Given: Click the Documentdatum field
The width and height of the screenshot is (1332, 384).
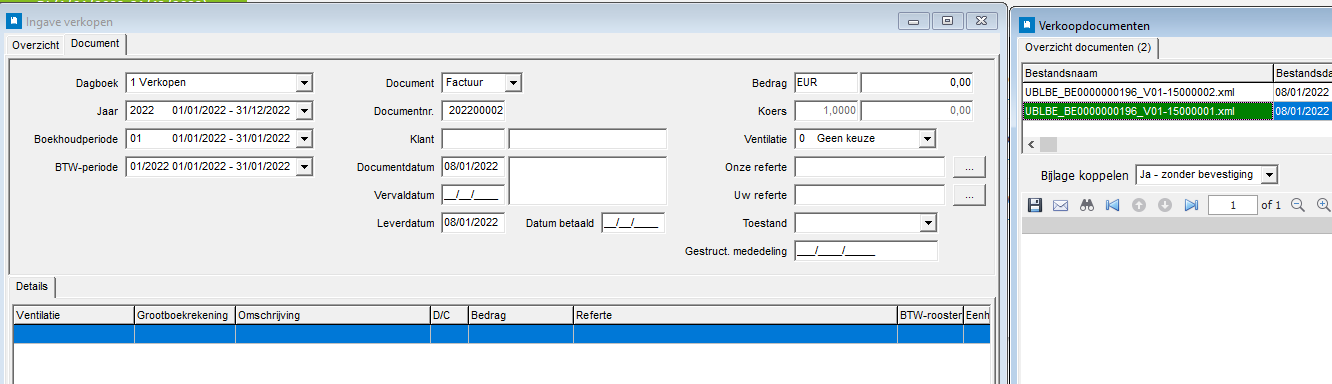Looking at the screenshot, I should [x=473, y=166].
